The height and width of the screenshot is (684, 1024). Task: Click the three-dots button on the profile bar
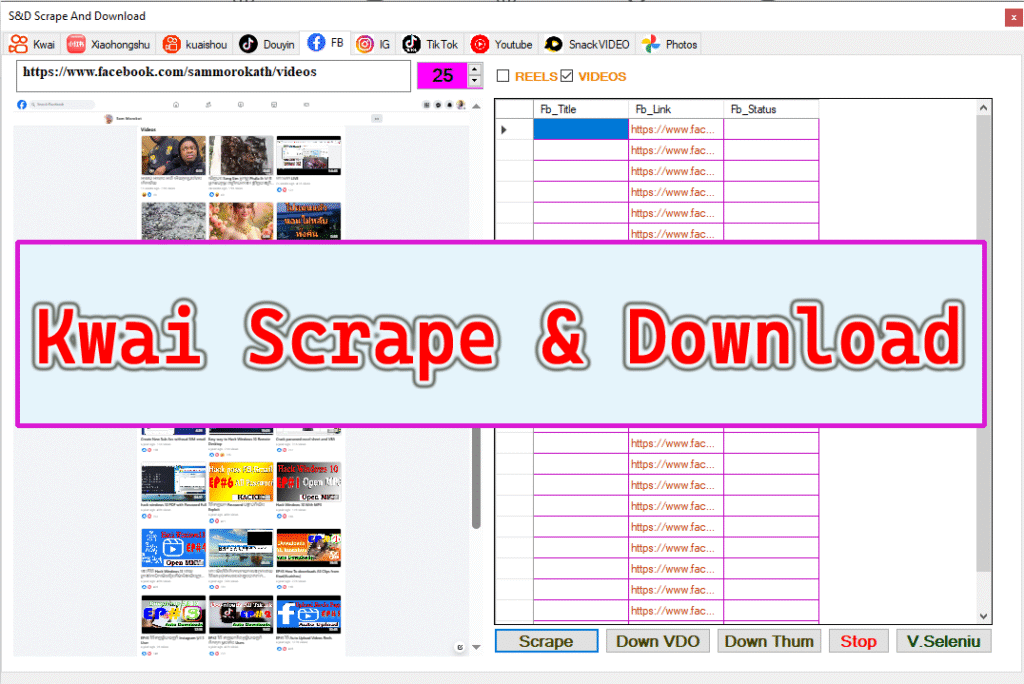tap(377, 118)
